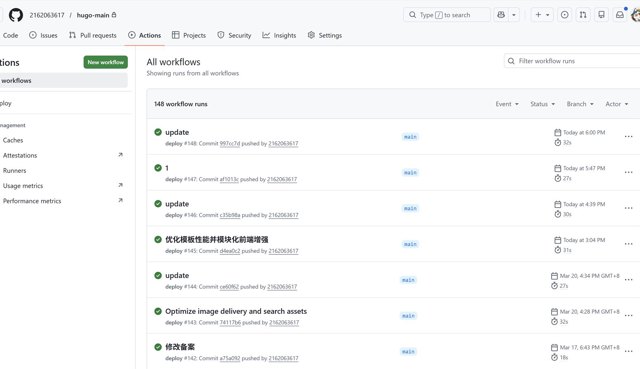Click the main branch label on deploy #145
This screenshot has height=369, width=640.
click(410, 244)
